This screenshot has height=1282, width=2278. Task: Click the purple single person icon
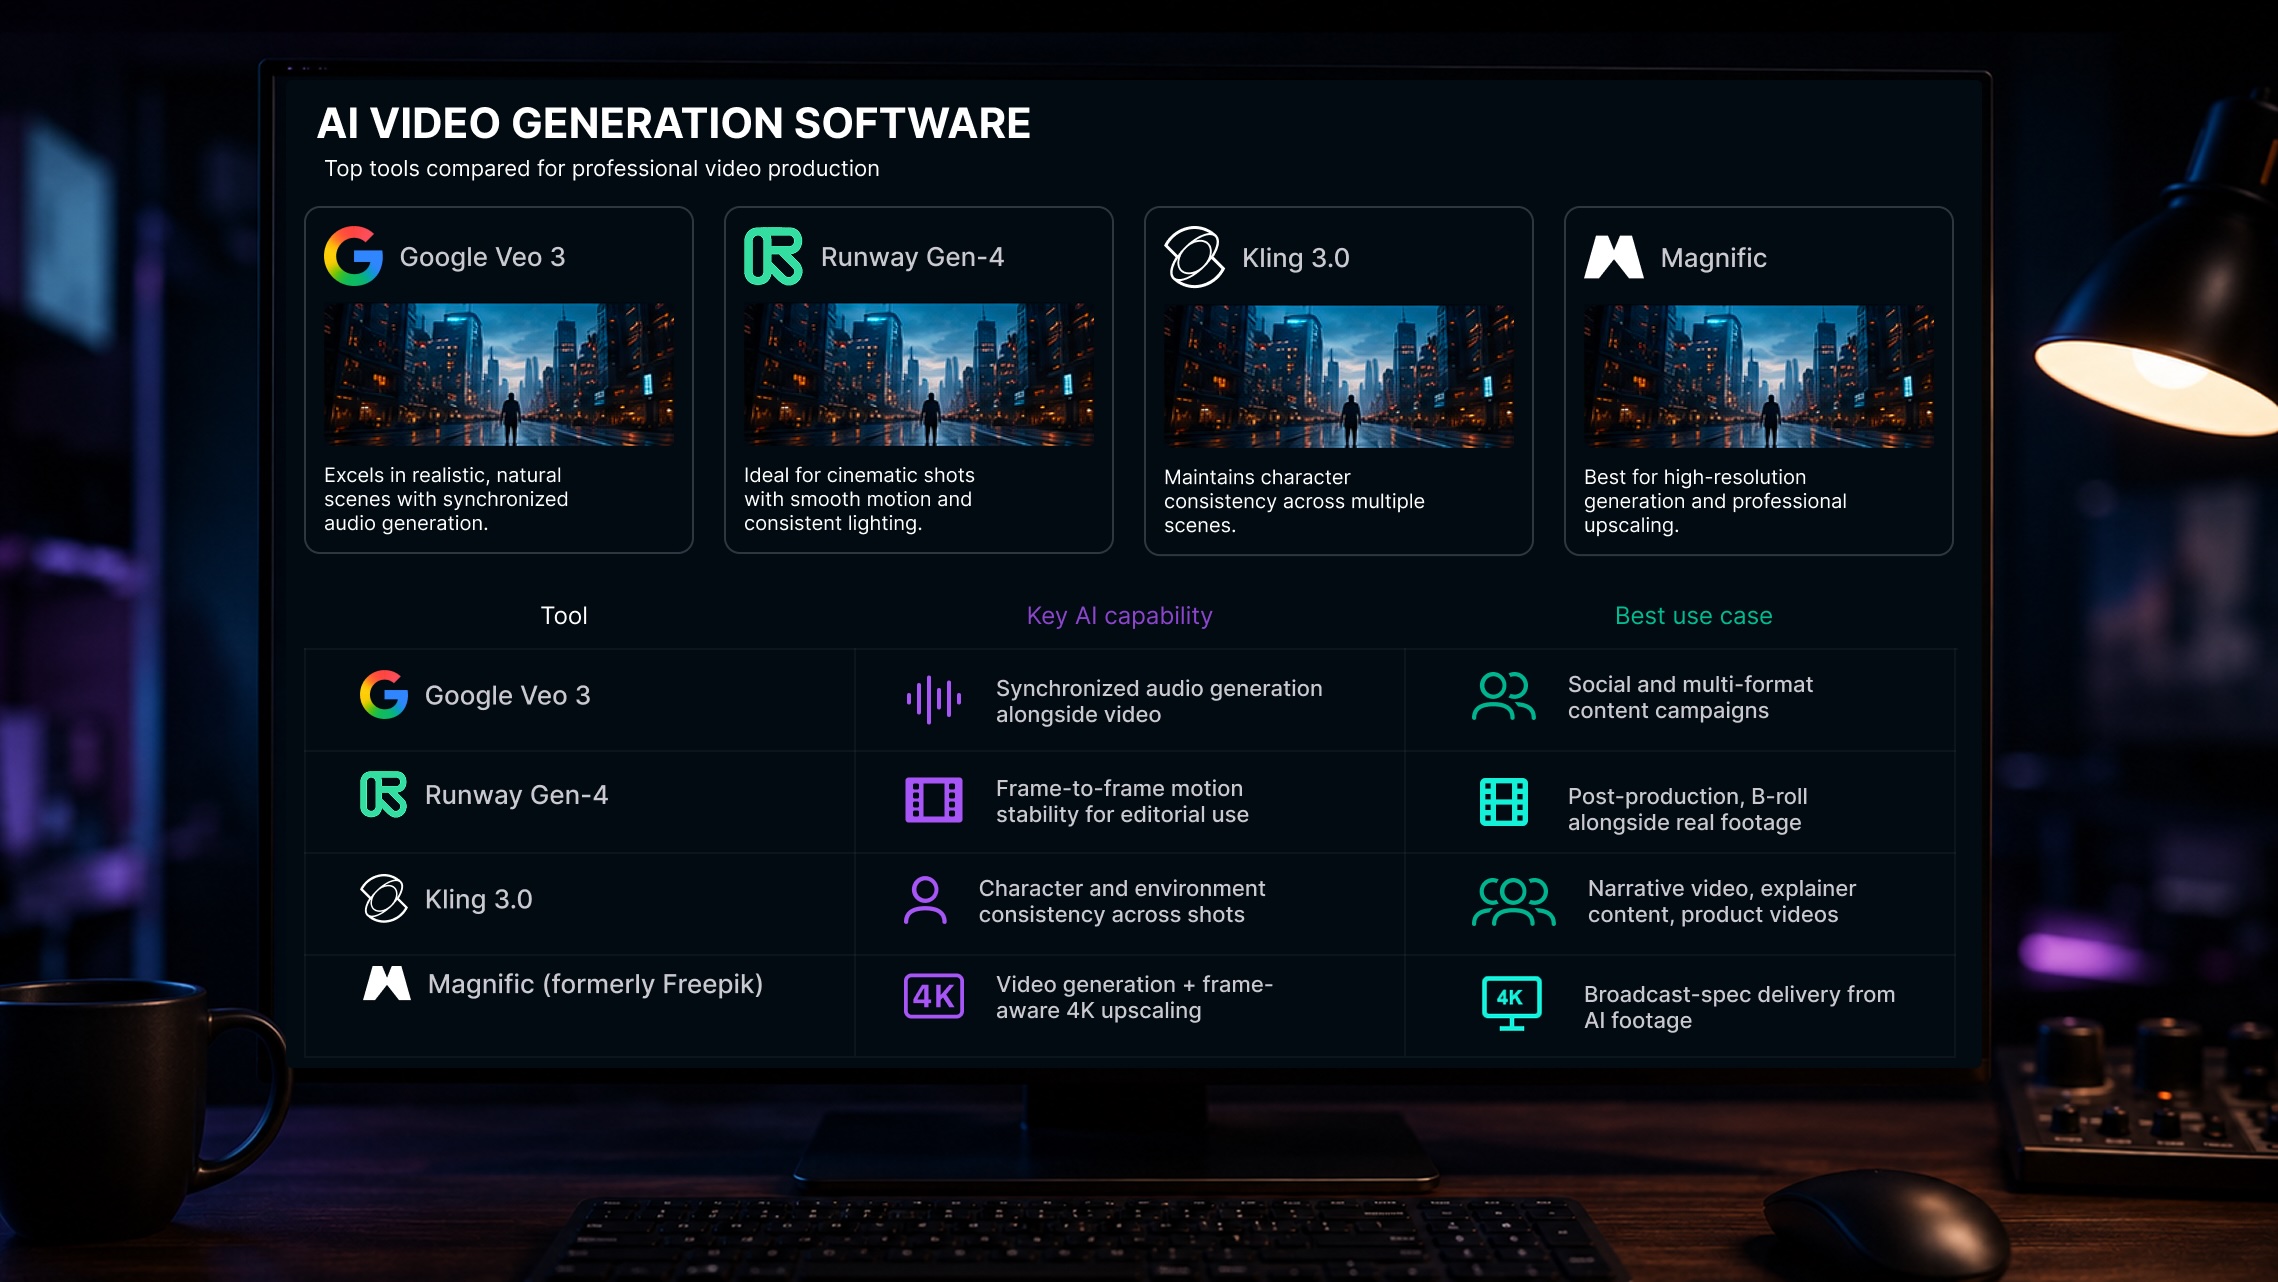(925, 900)
